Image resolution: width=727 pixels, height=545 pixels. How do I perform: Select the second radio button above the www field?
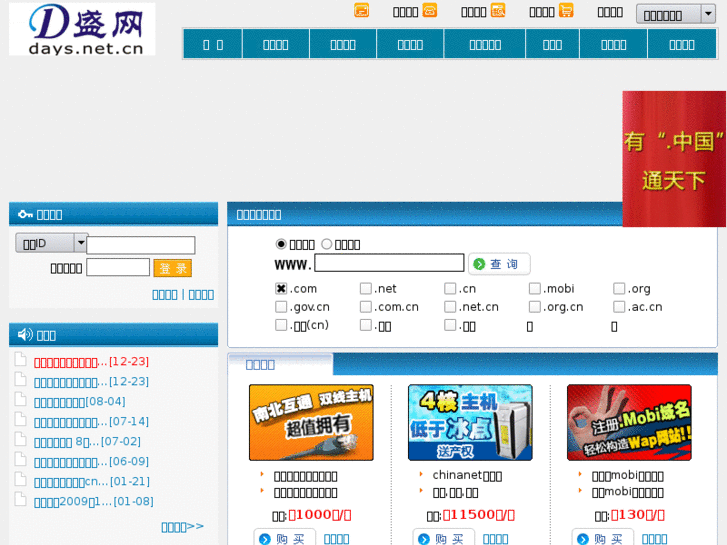[x=327, y=244]
